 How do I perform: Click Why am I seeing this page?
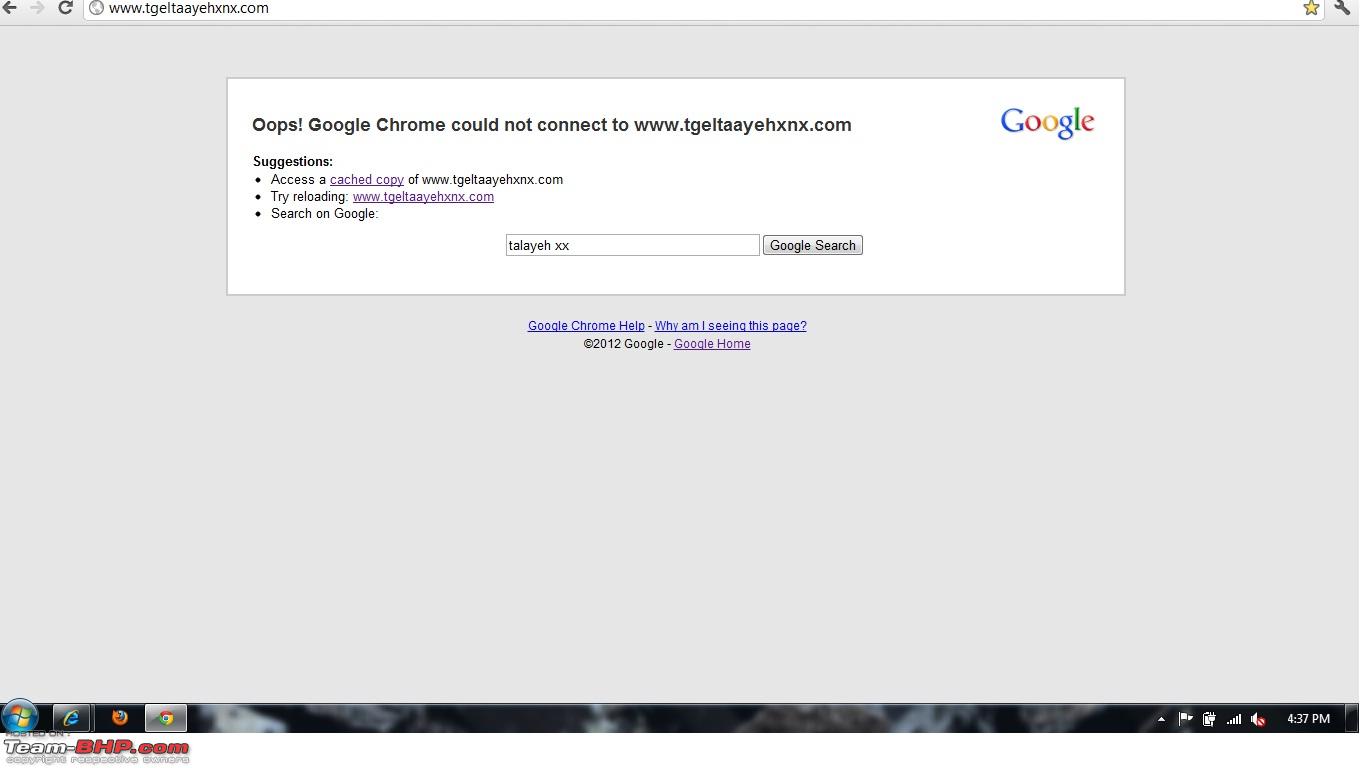pos(730,326)
